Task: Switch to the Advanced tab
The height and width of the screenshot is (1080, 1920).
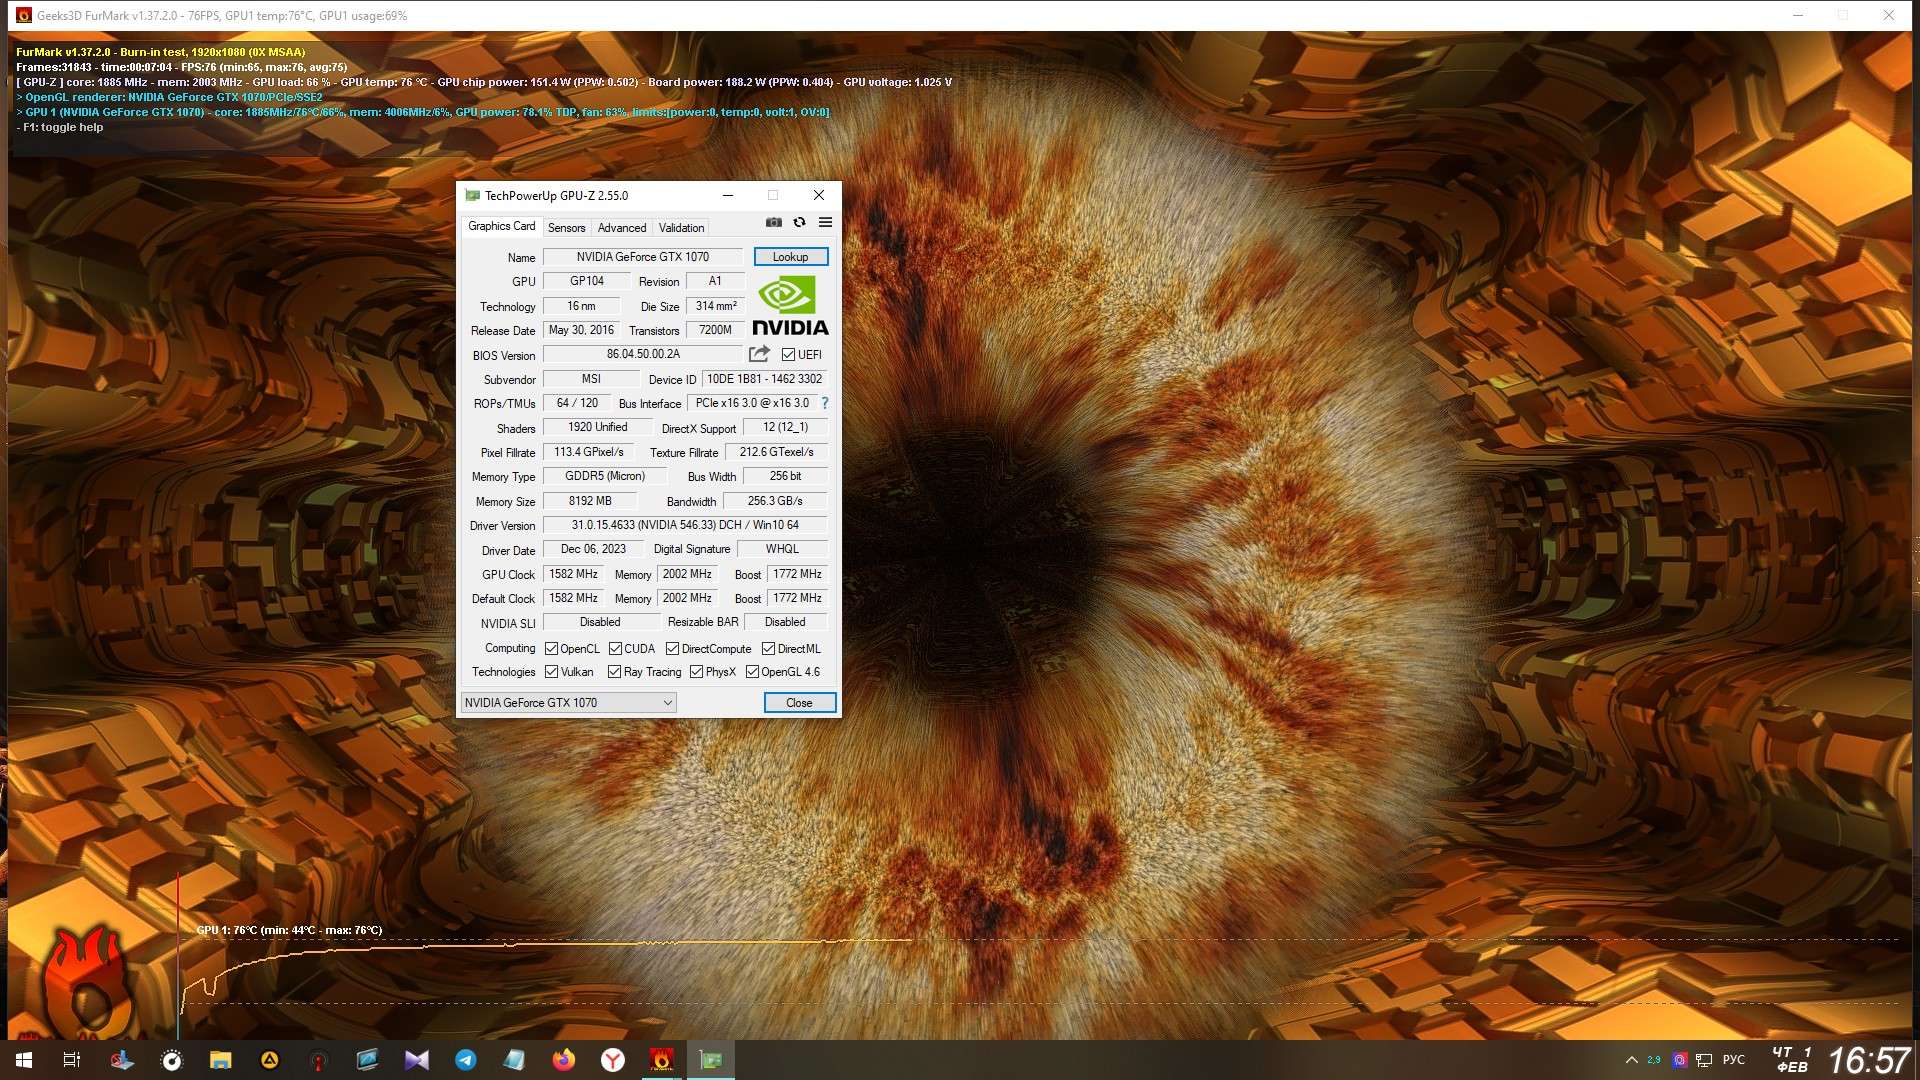Action: click(621, 228)
